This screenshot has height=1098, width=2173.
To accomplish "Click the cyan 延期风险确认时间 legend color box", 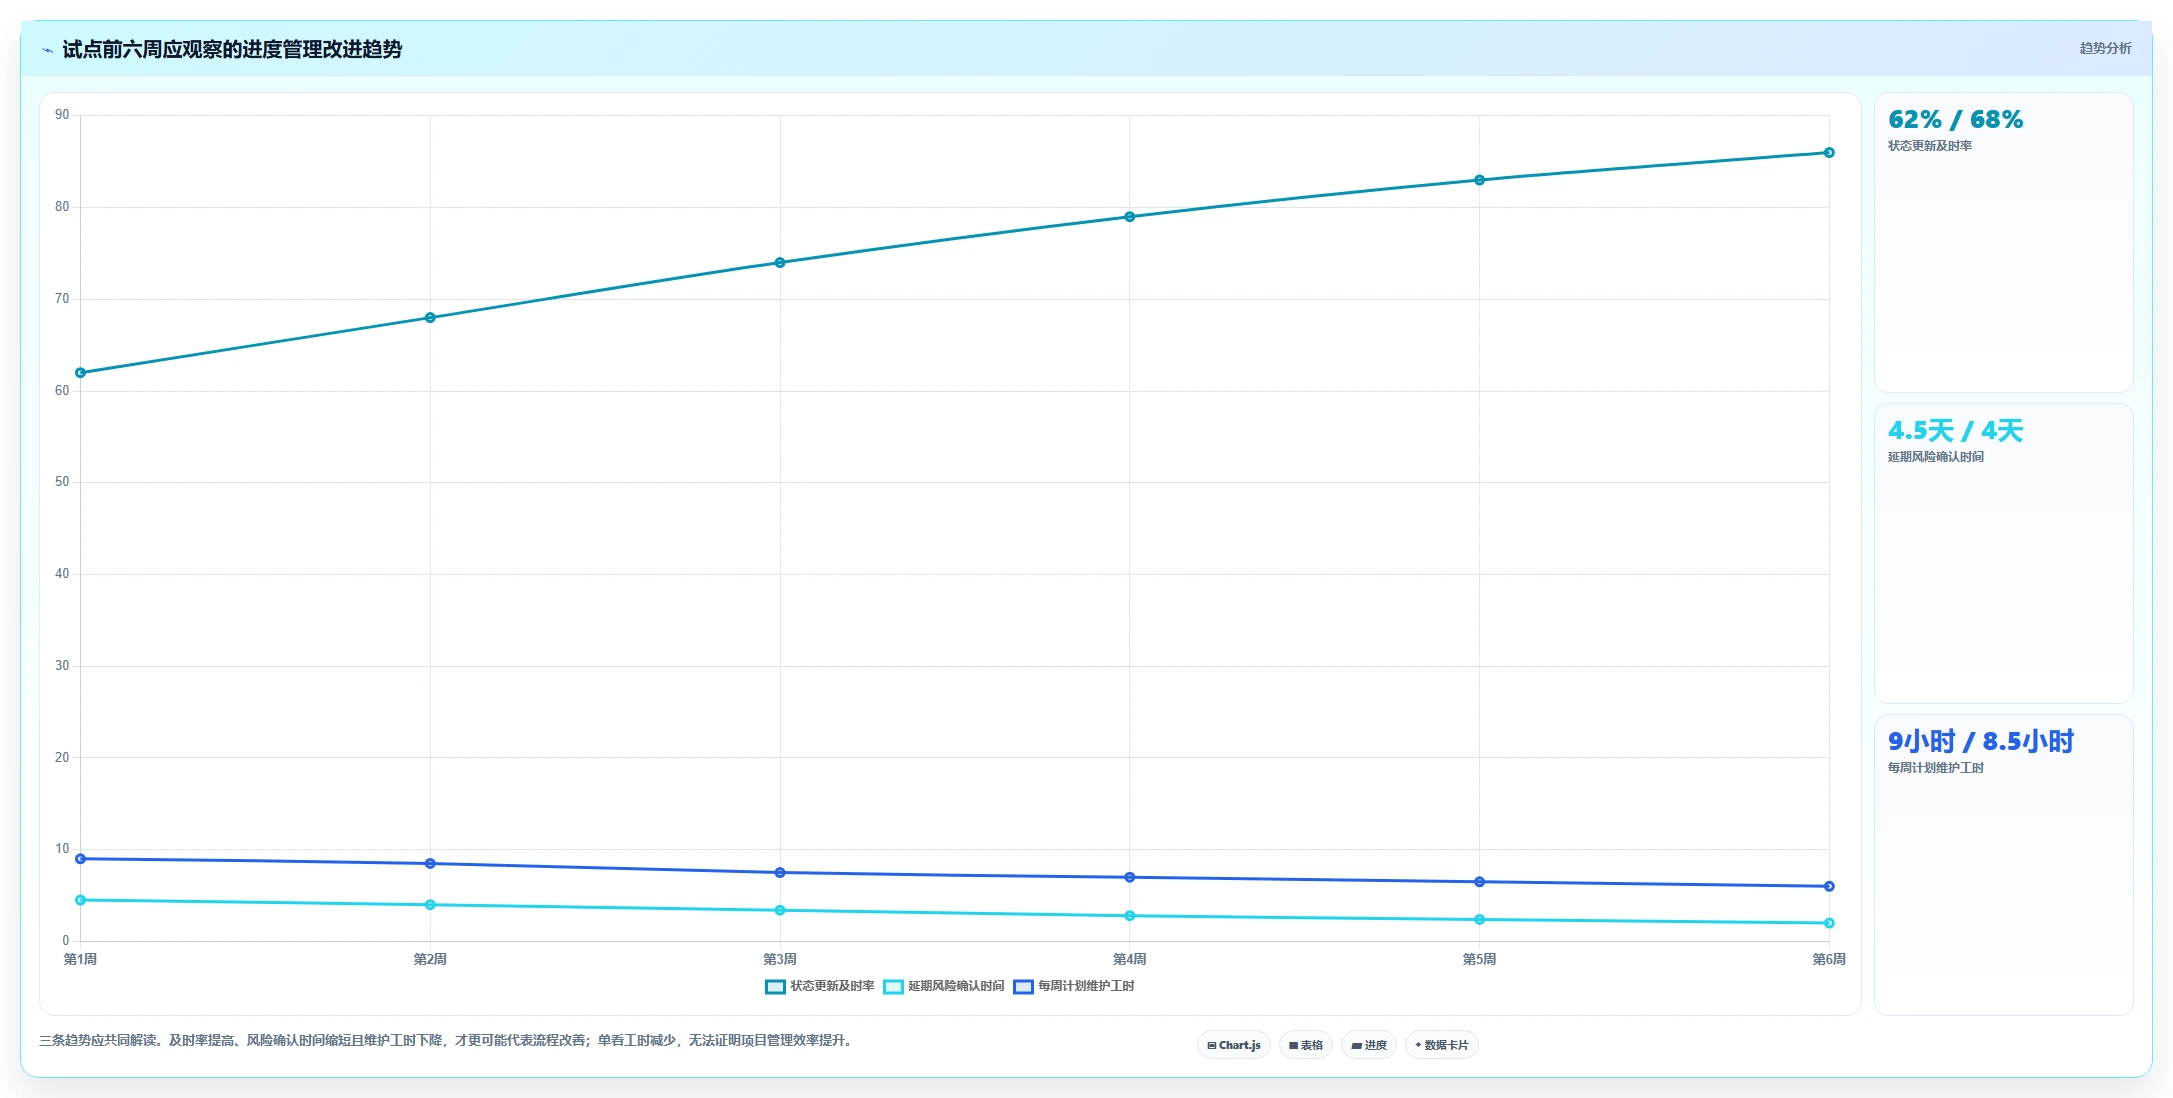I will point(893,987).
